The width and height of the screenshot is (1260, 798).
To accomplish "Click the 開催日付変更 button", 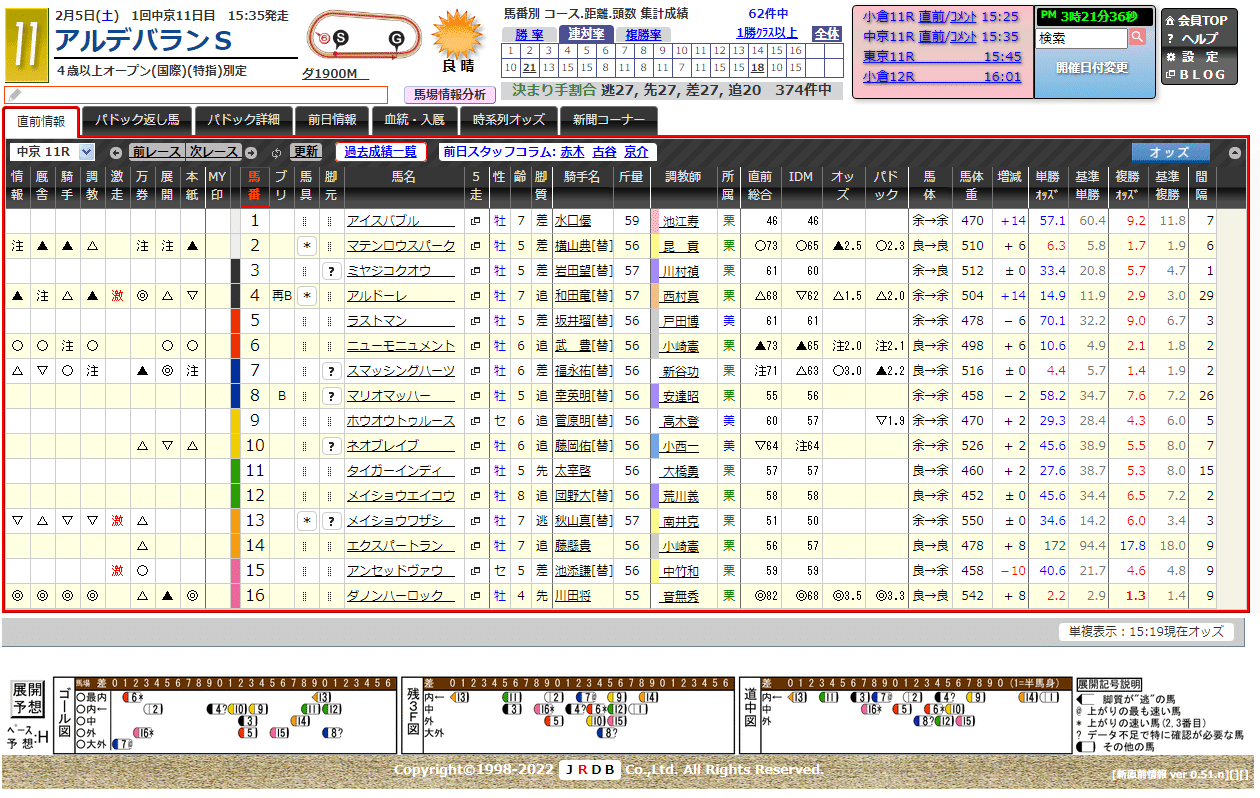I will (1091, 68).
